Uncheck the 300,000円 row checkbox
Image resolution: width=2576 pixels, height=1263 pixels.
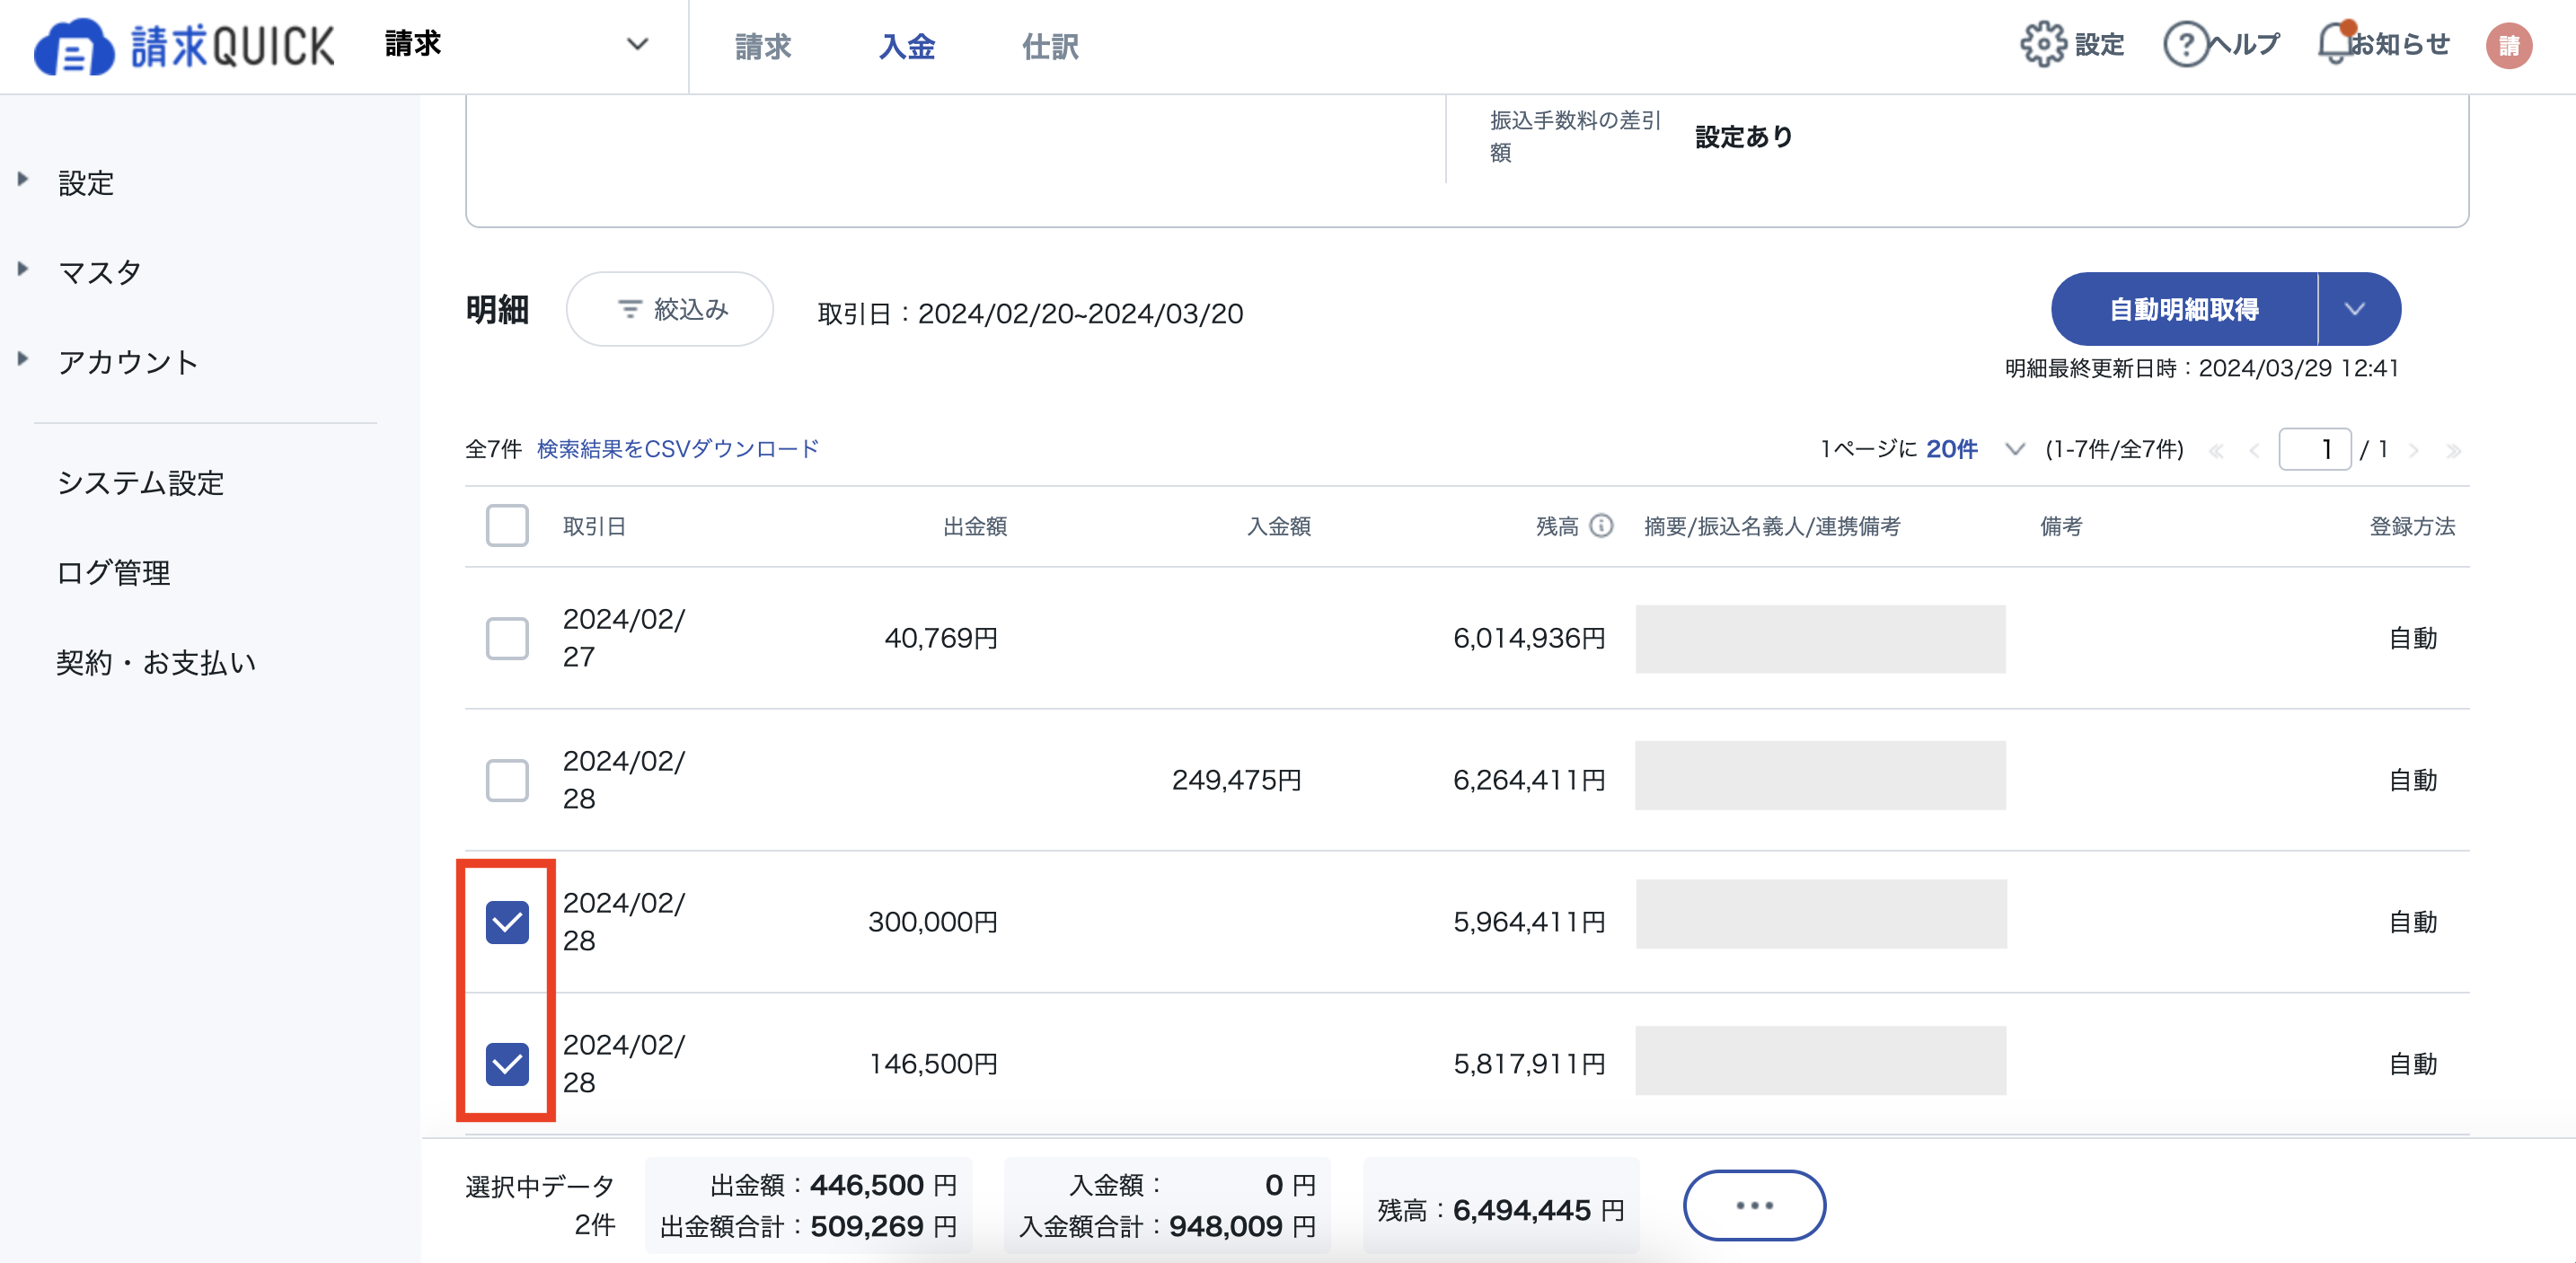(507, 922)
